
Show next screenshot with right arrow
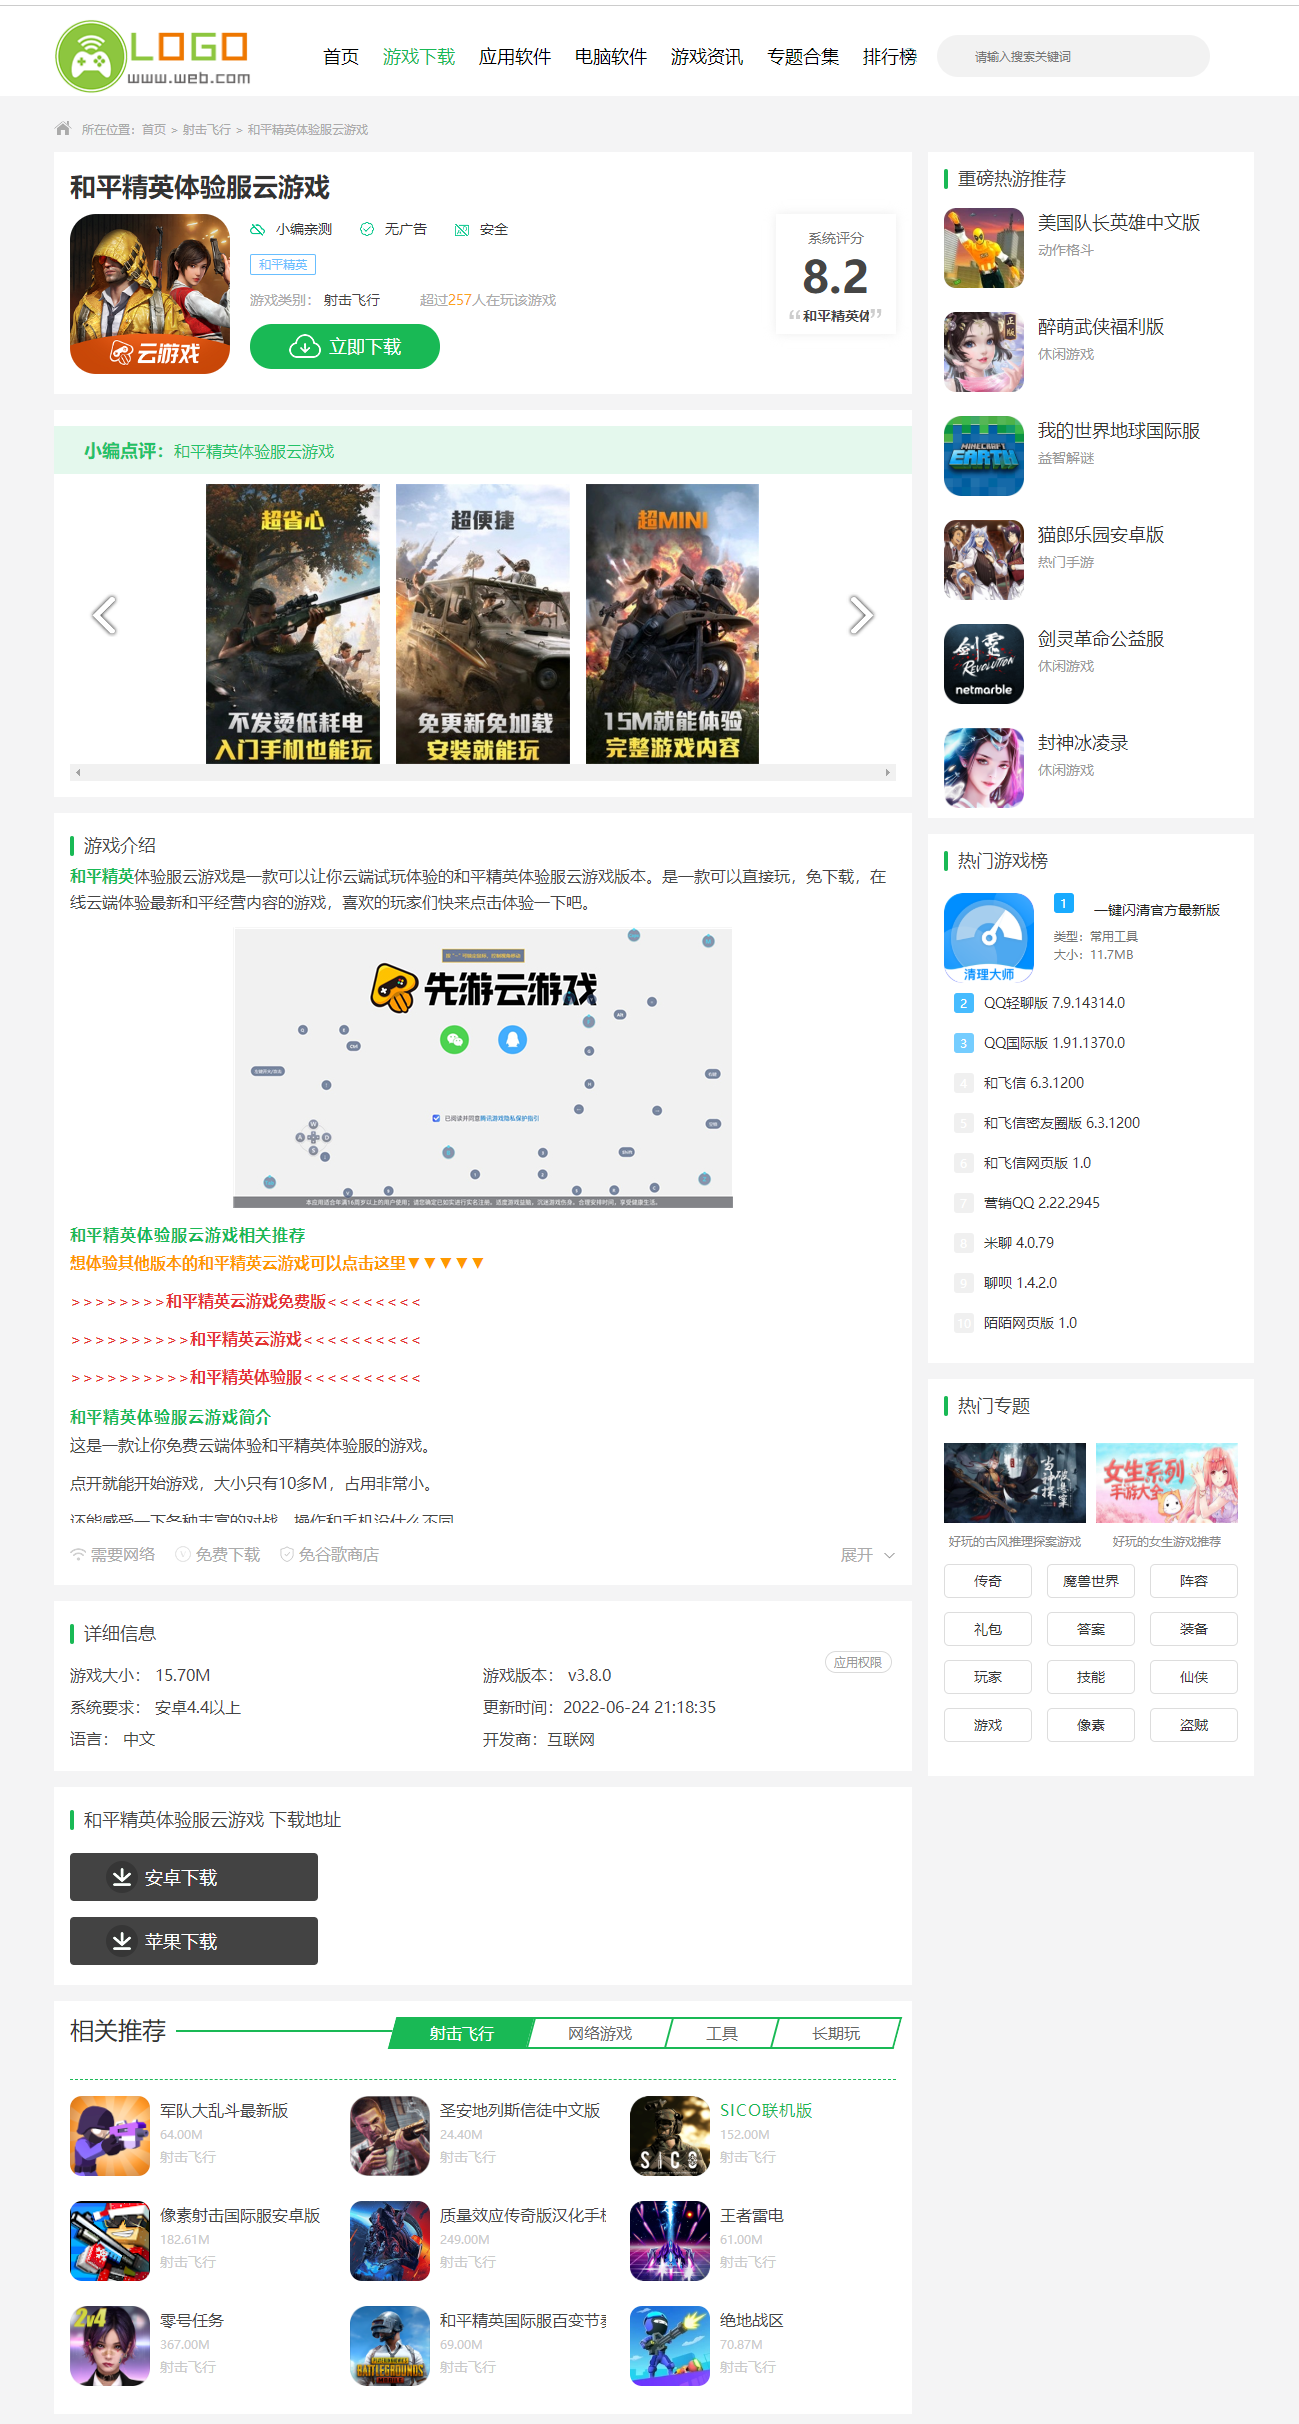coord(861,615)
